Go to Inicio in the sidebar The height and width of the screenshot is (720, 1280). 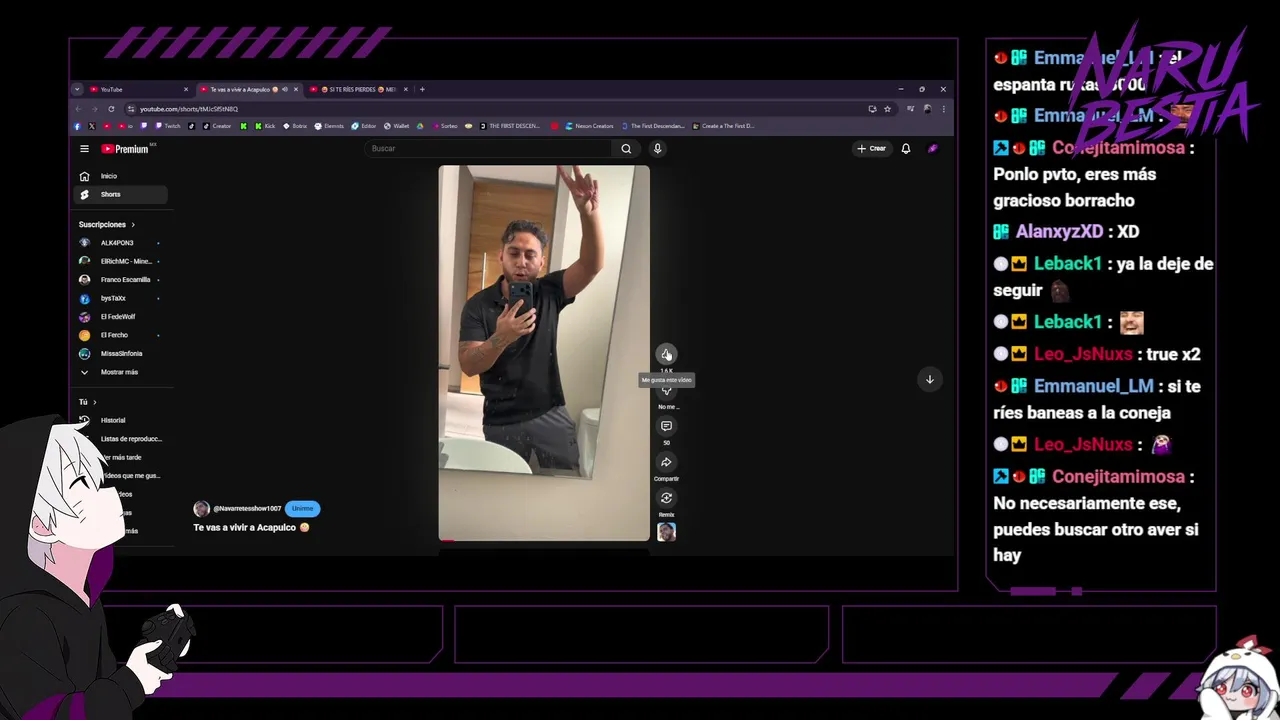coord(120,176)
